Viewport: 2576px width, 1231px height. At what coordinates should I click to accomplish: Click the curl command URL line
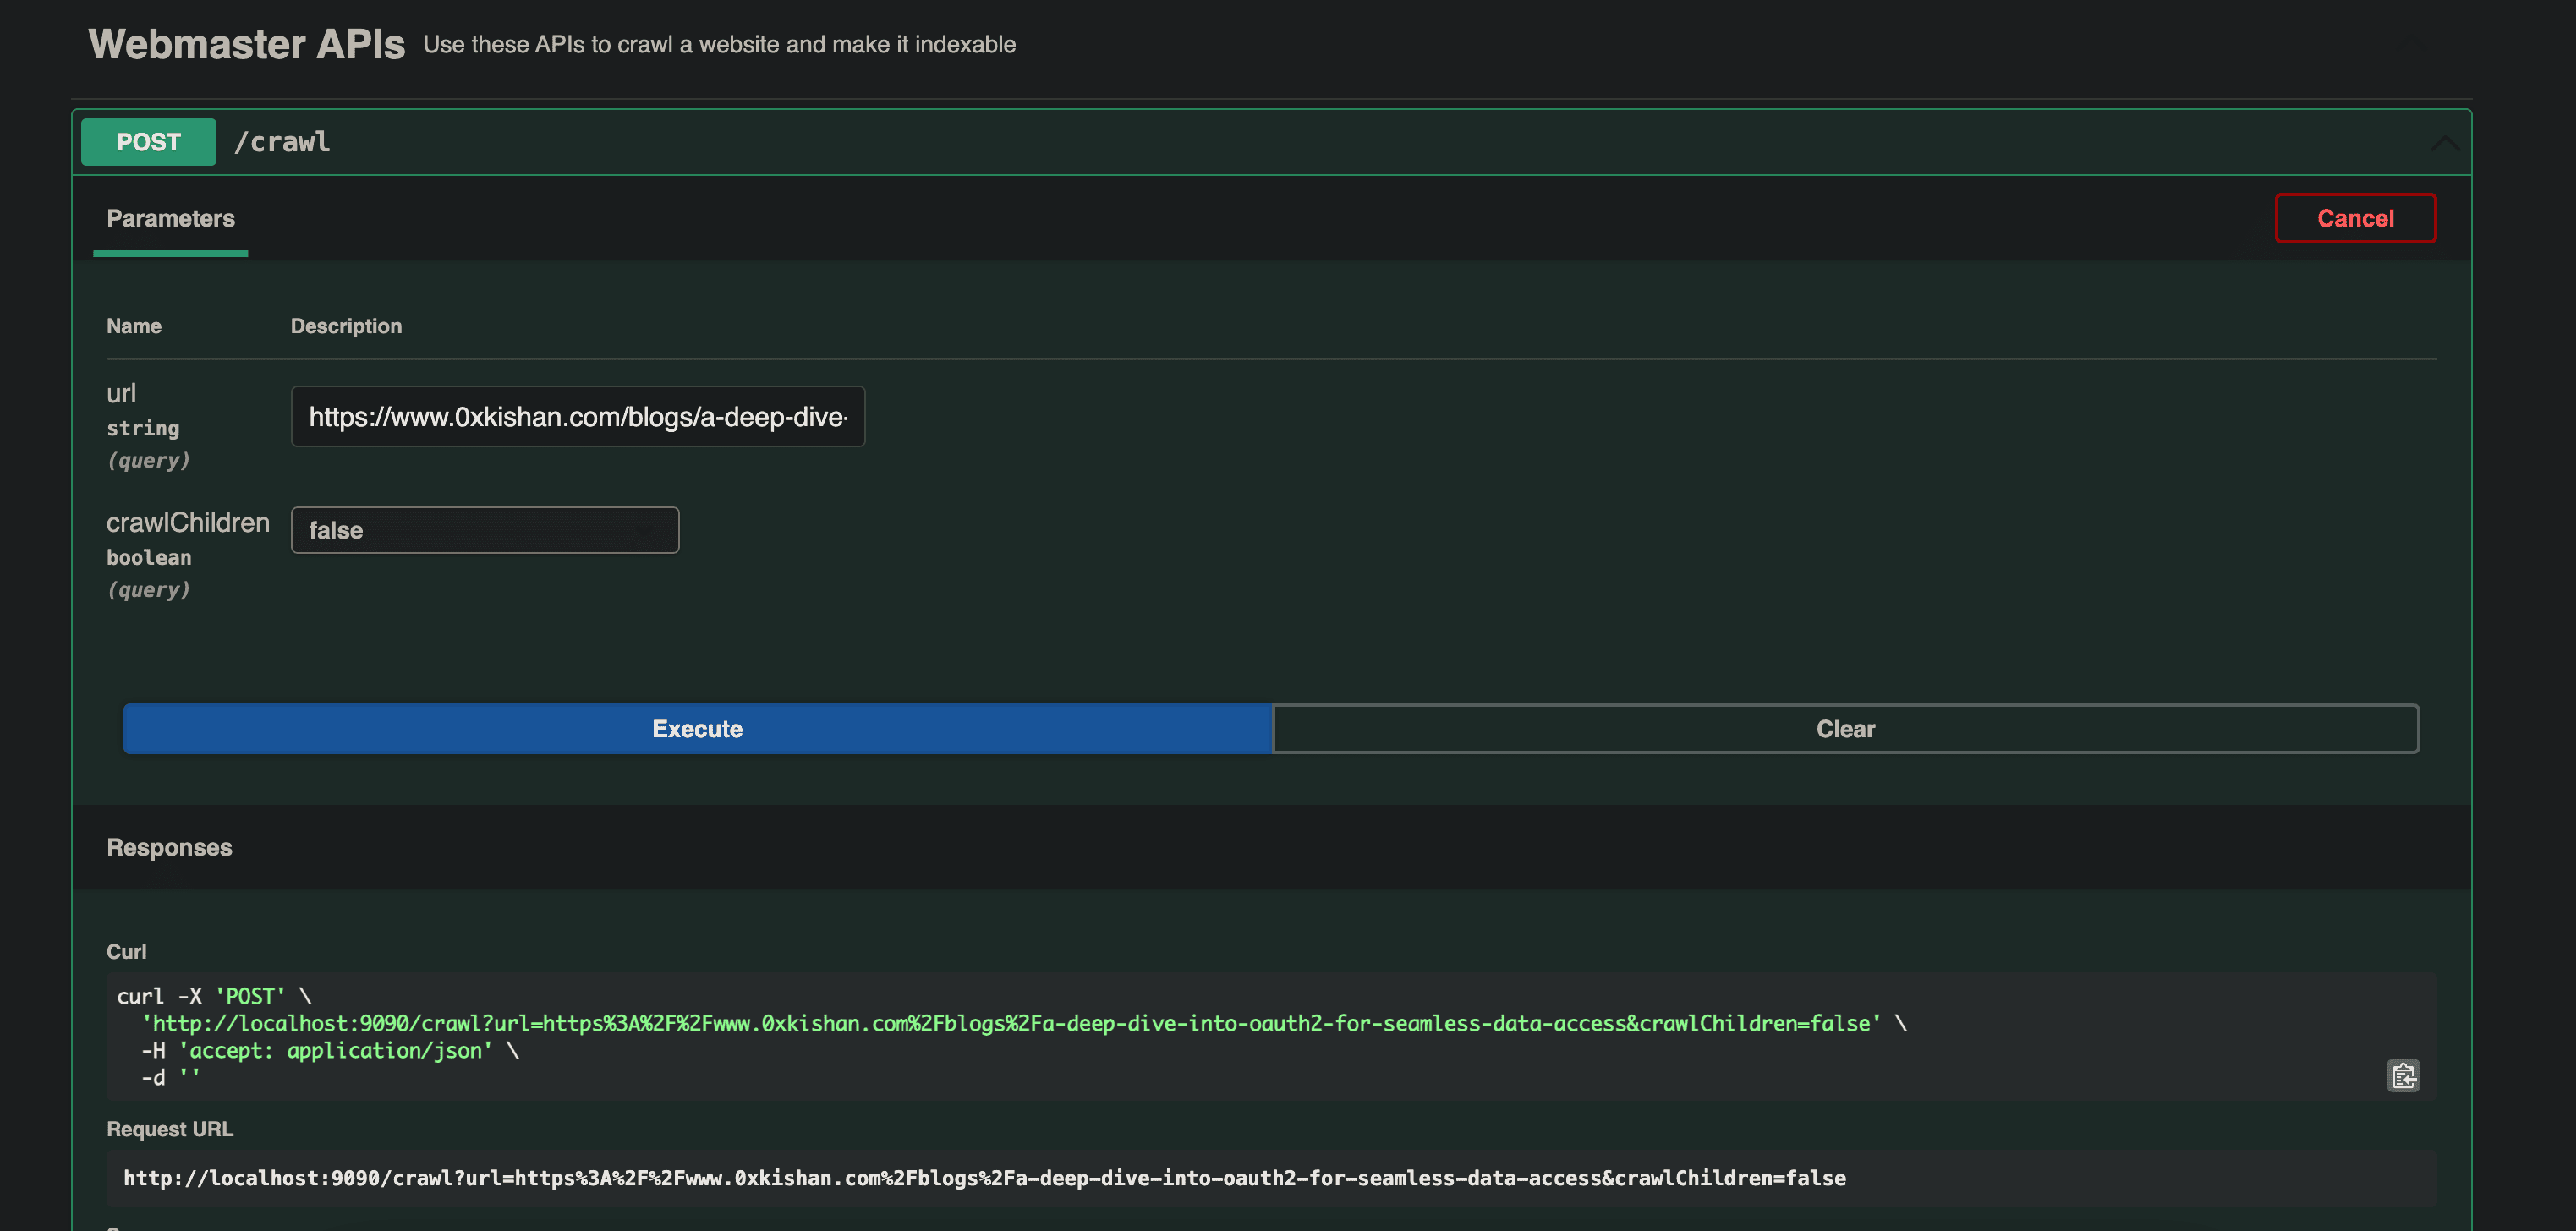[1024, 1024]
